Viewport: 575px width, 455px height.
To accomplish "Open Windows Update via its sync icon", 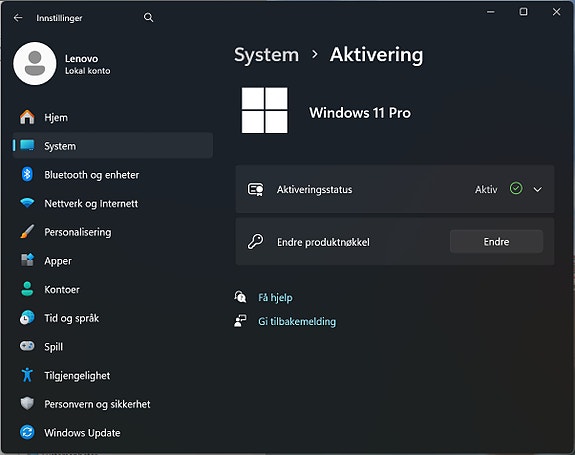I will tap(27, 432).
